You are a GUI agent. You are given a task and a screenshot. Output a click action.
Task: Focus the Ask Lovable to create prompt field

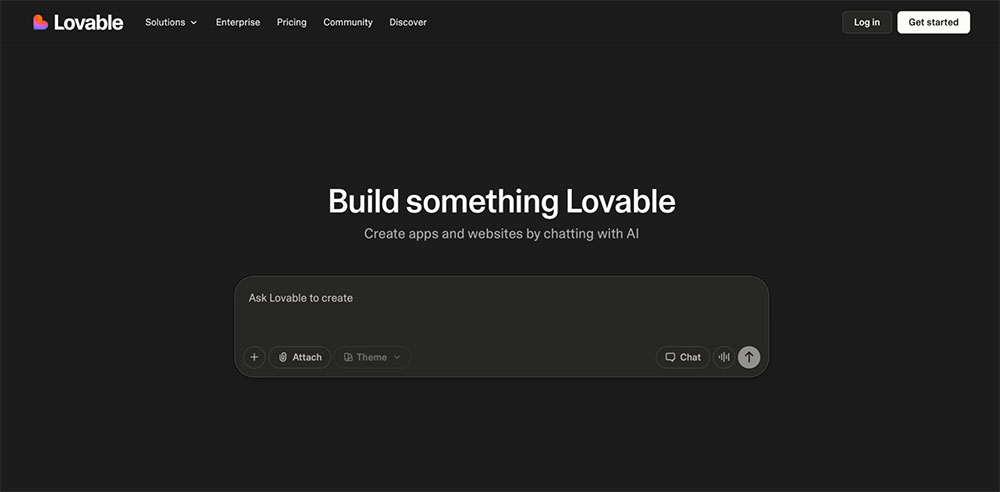click(501, 309)
